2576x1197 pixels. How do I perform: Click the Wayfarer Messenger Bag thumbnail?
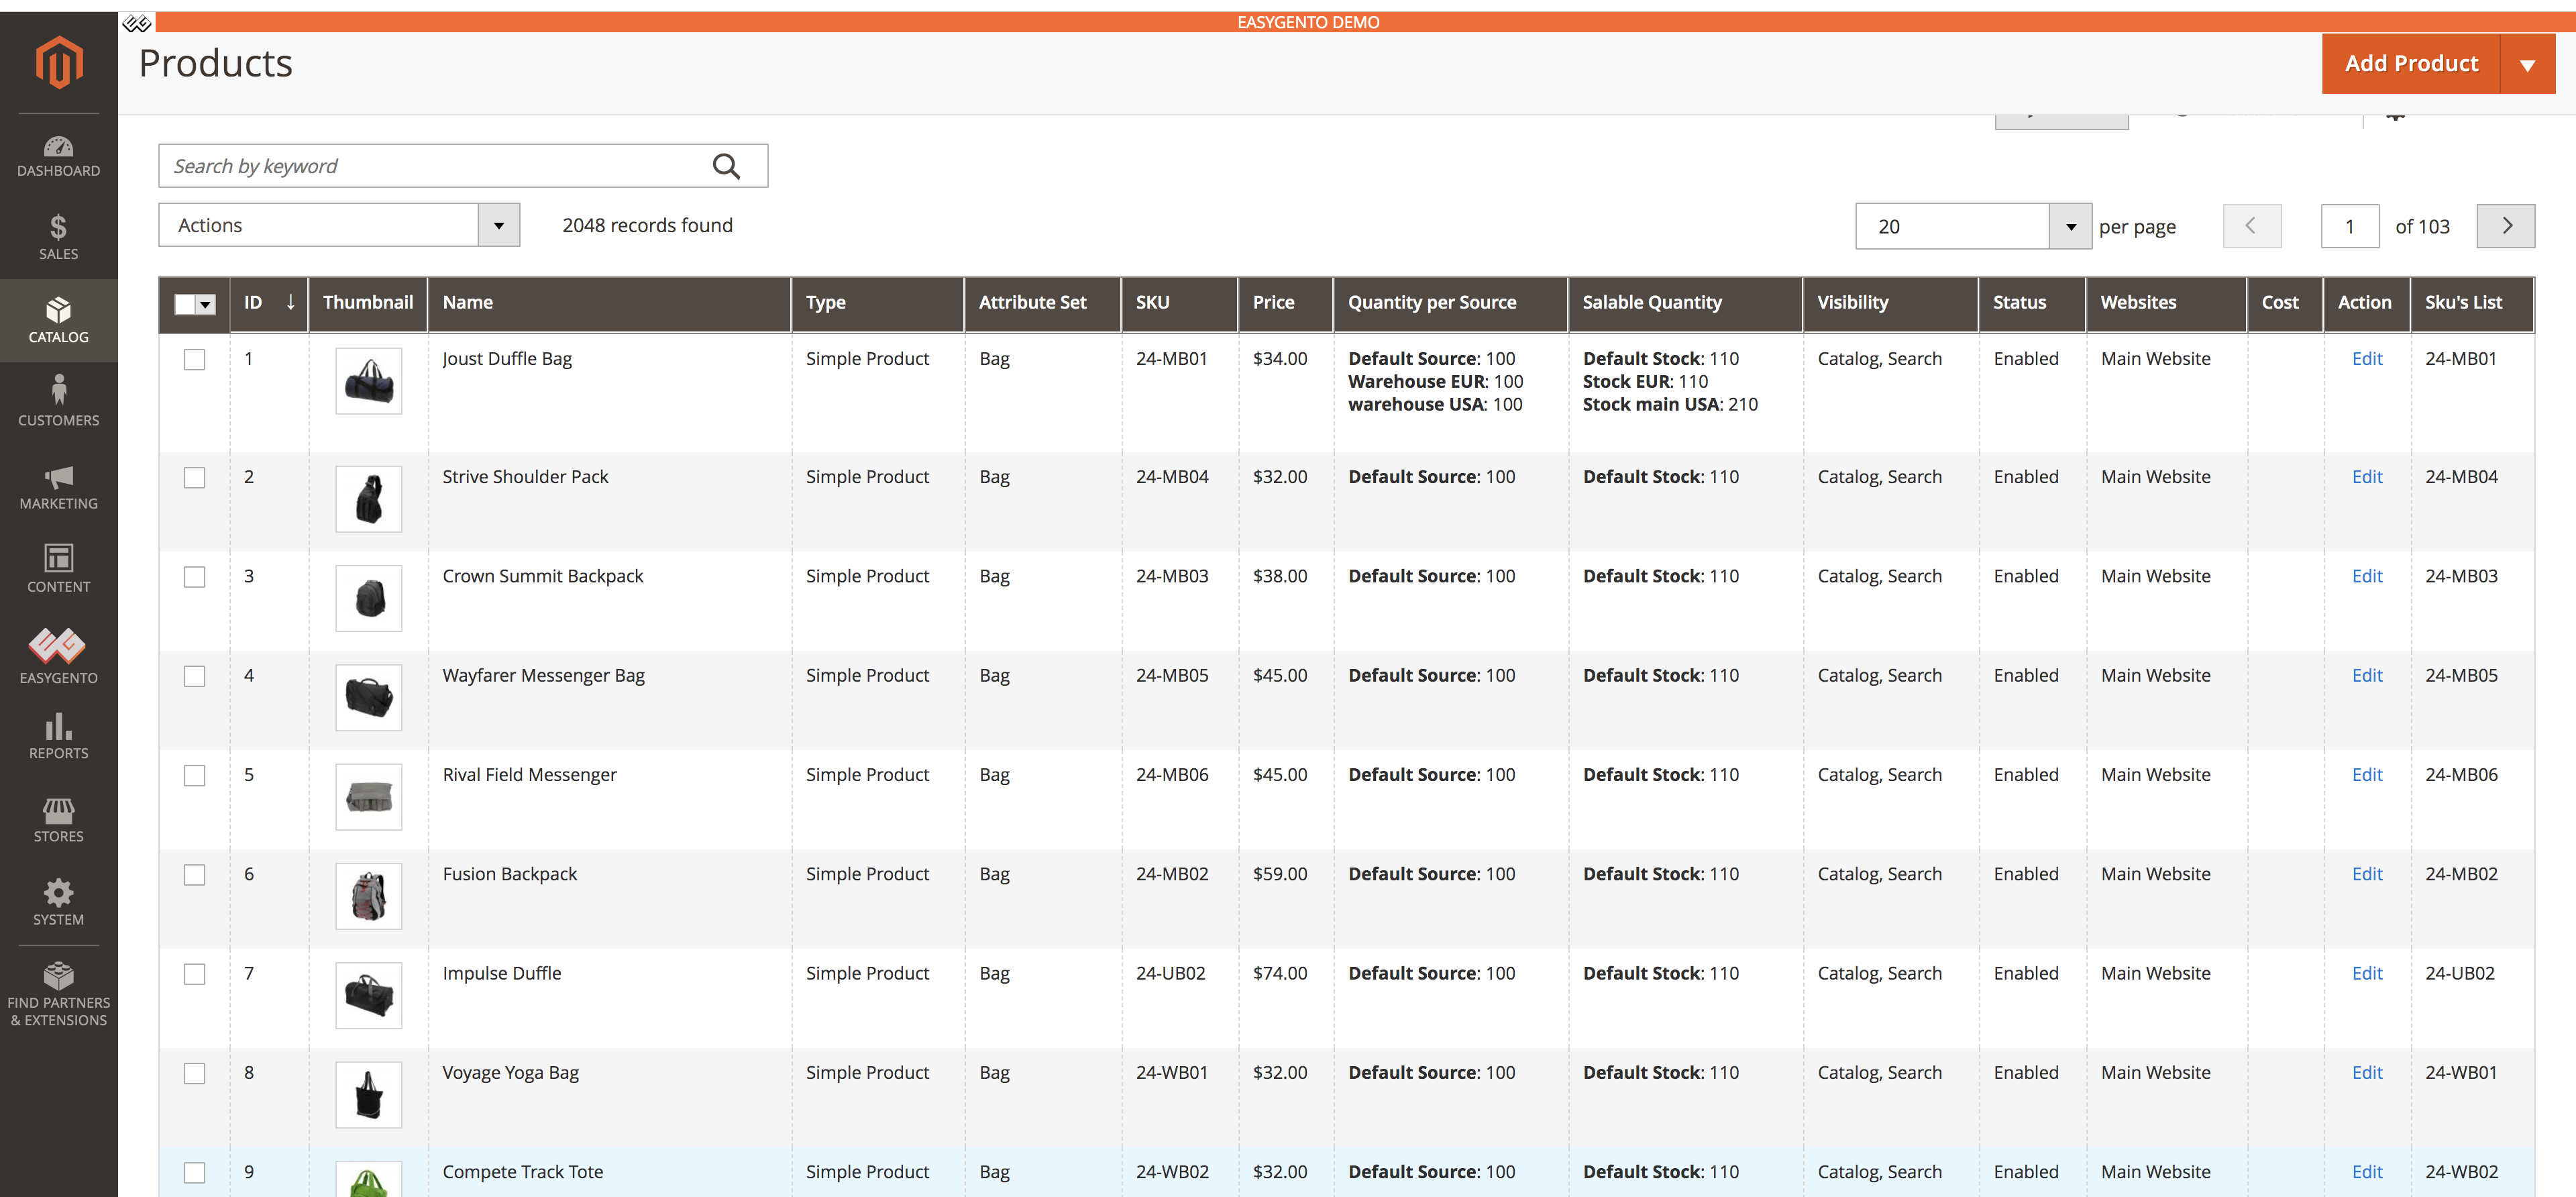(368, 697)
